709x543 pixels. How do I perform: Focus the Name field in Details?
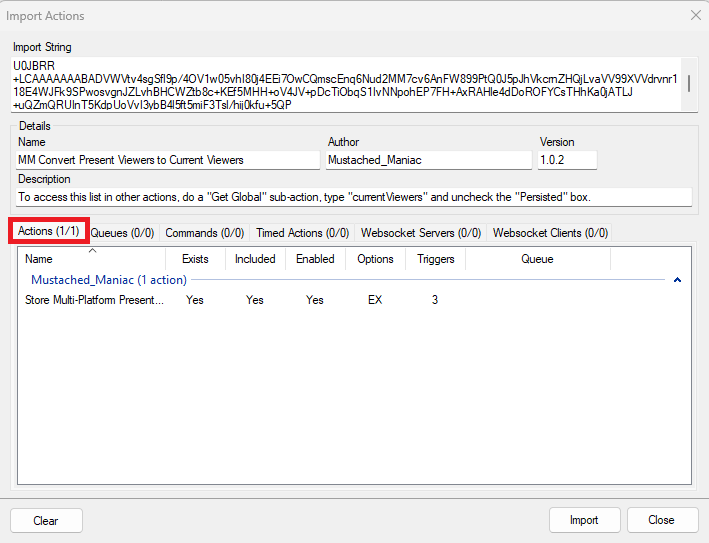(166, 160)
